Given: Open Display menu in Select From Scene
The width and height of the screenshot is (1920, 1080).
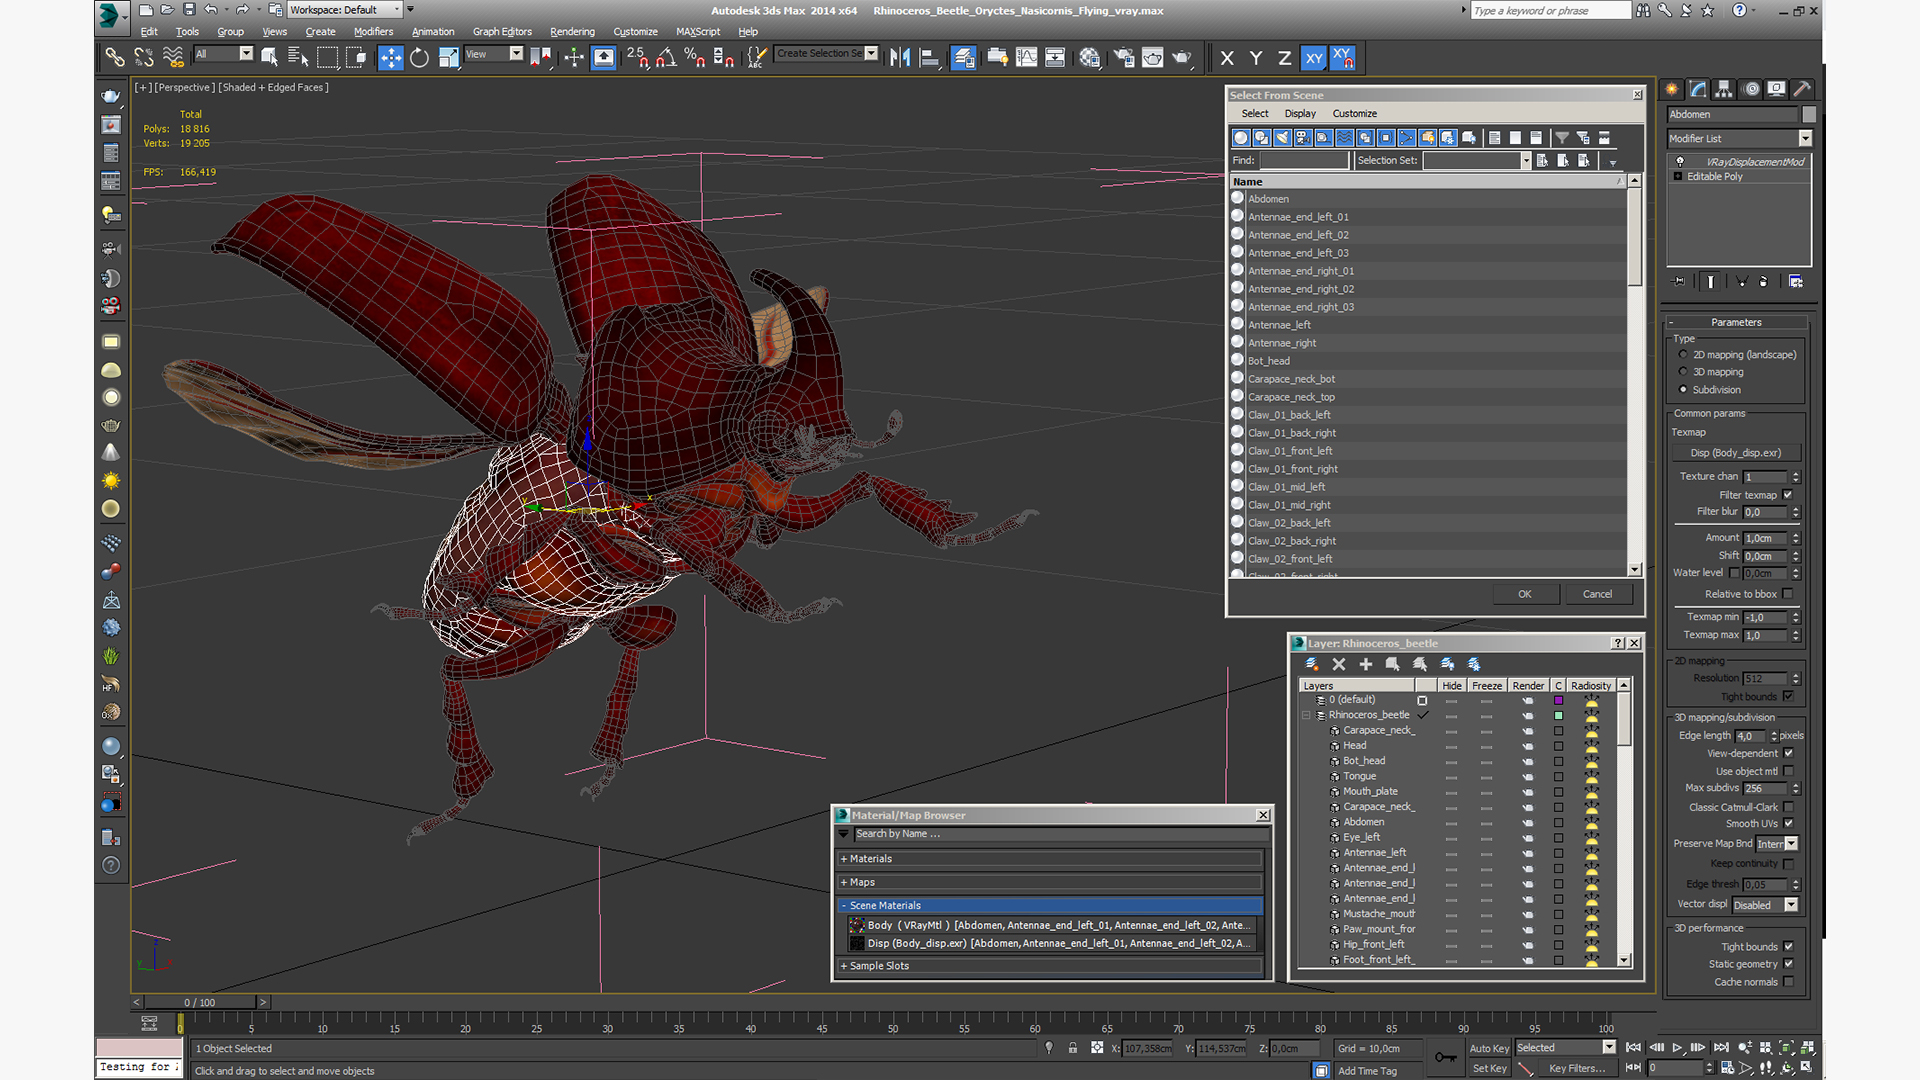Looking at the screenshot, I should [x=1300, y=114].
